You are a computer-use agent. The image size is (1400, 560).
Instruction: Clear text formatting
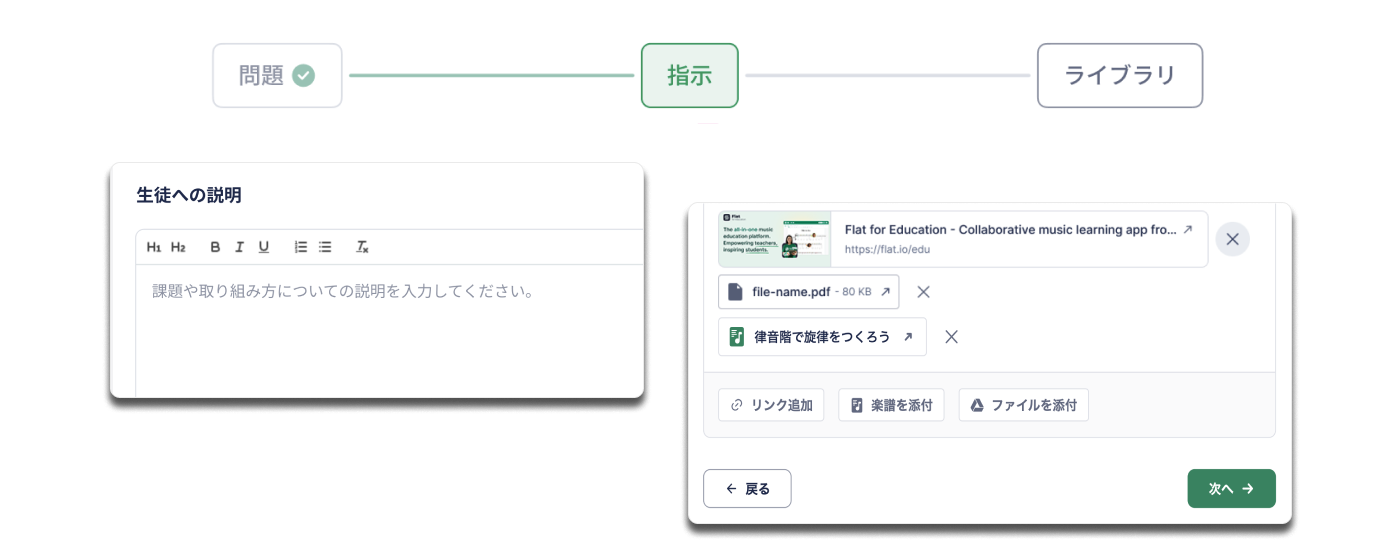coord(363,247)
